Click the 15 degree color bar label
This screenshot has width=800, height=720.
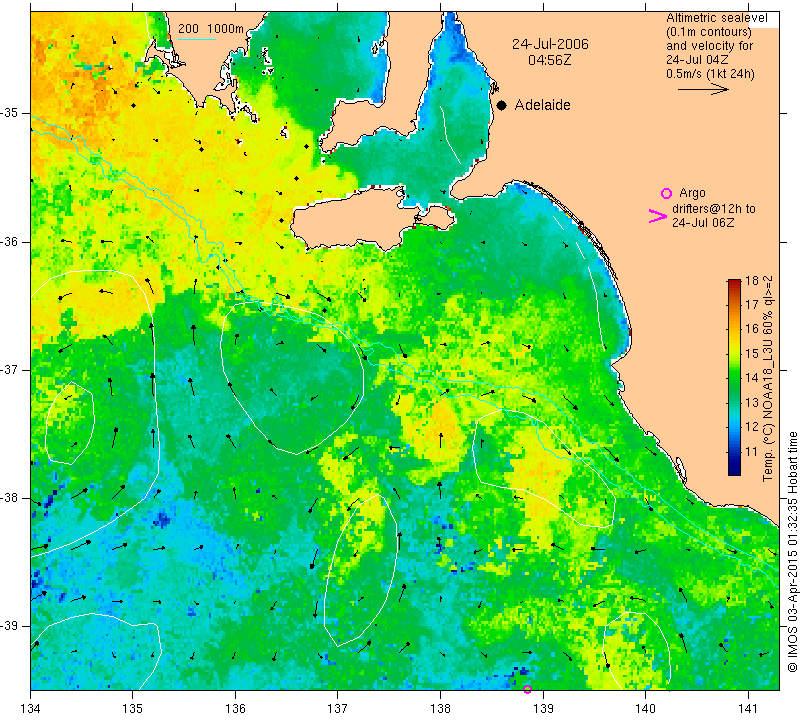[752, 354]
